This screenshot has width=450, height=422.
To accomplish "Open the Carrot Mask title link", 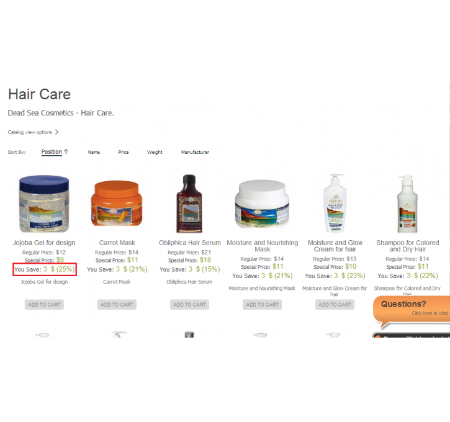I will (117, 243).
